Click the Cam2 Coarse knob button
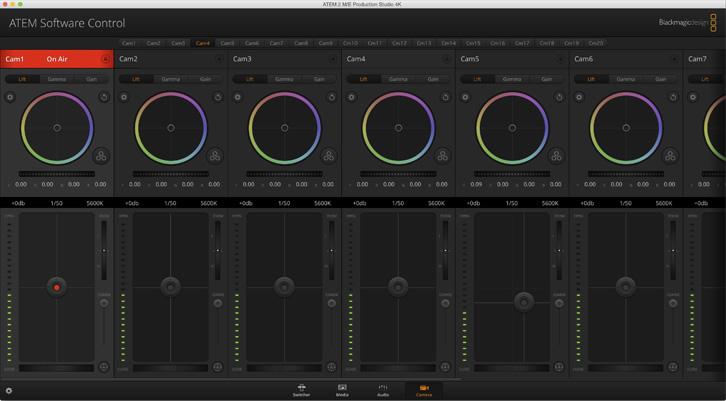 218,303
